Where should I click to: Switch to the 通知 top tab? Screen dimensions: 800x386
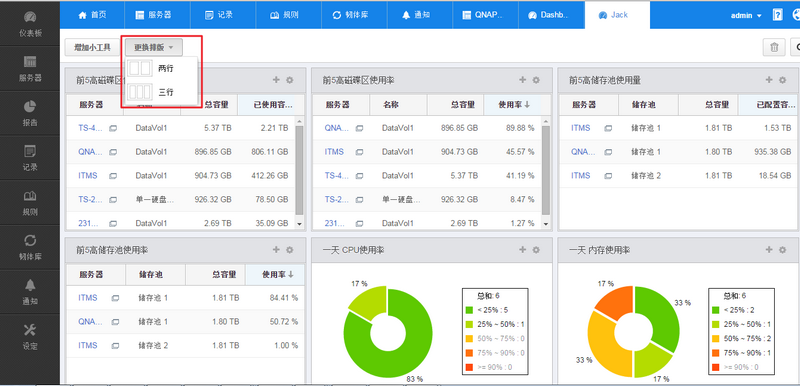[x=420, y=15]
